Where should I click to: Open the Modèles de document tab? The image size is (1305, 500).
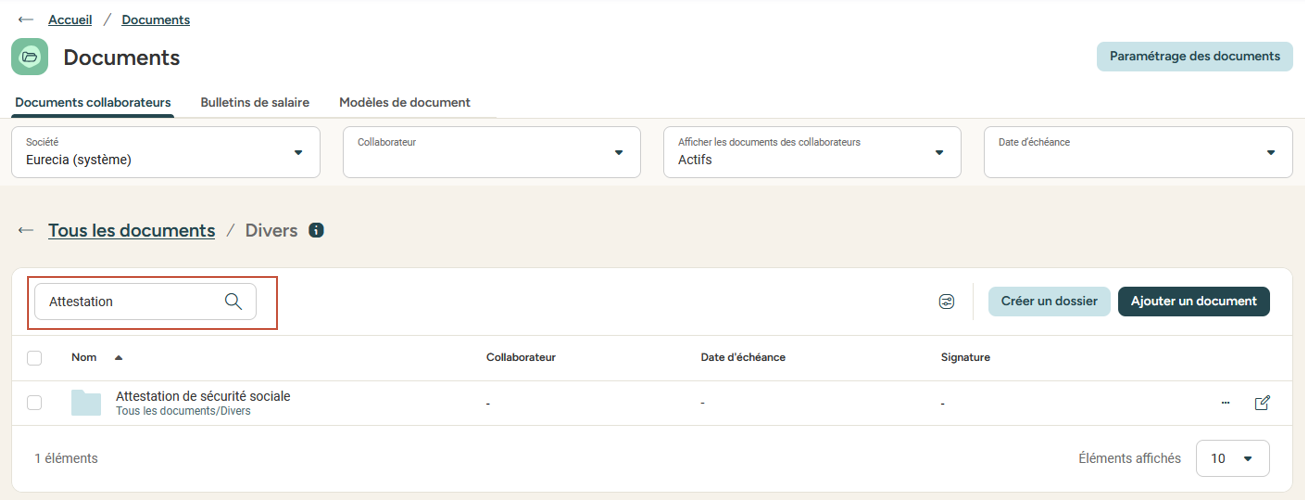[x=404, y=102]
